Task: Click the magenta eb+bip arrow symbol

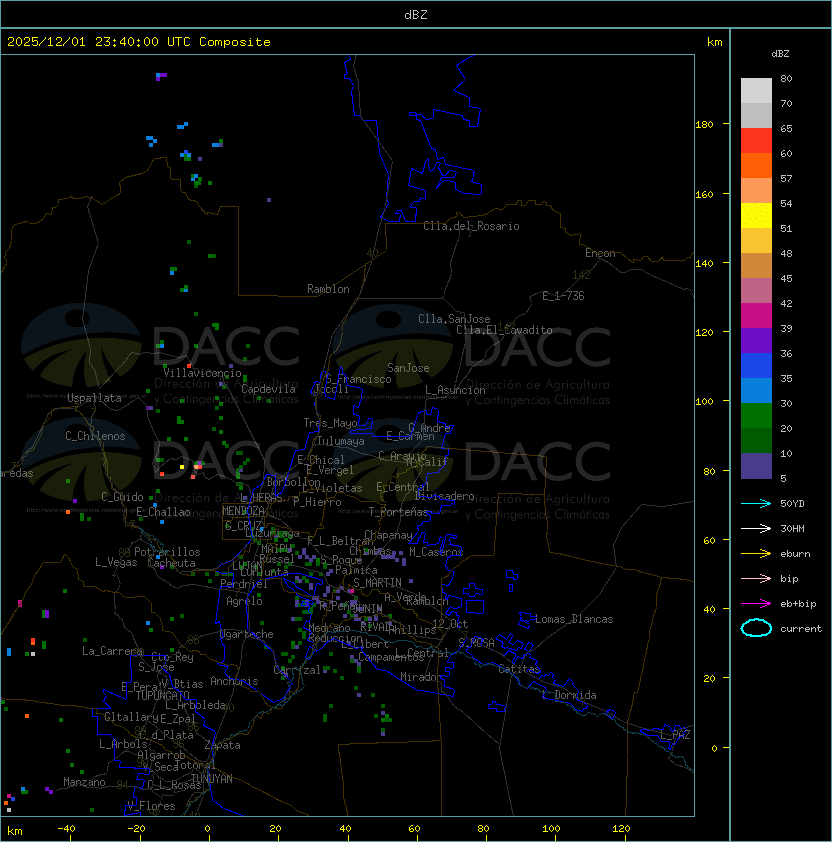Action: coord(756,603)
